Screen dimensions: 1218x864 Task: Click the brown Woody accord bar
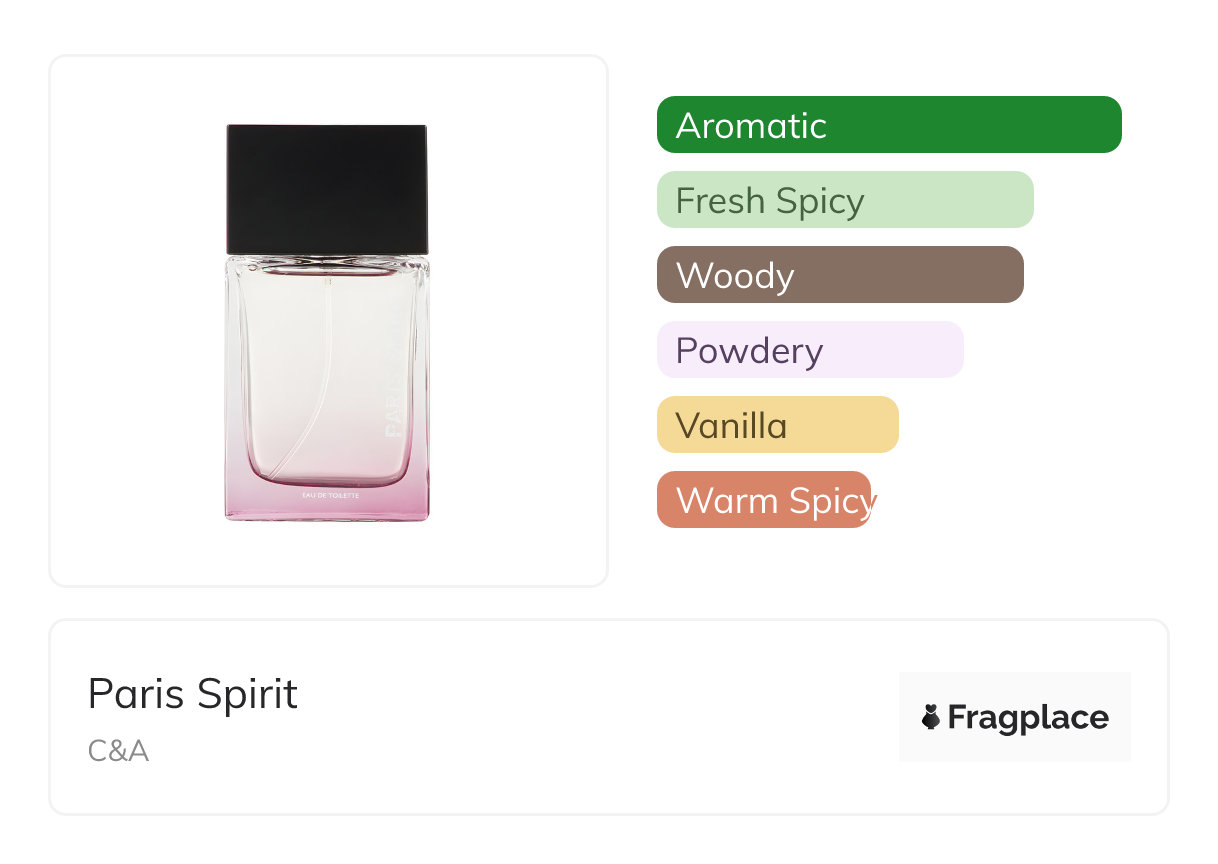840,275
